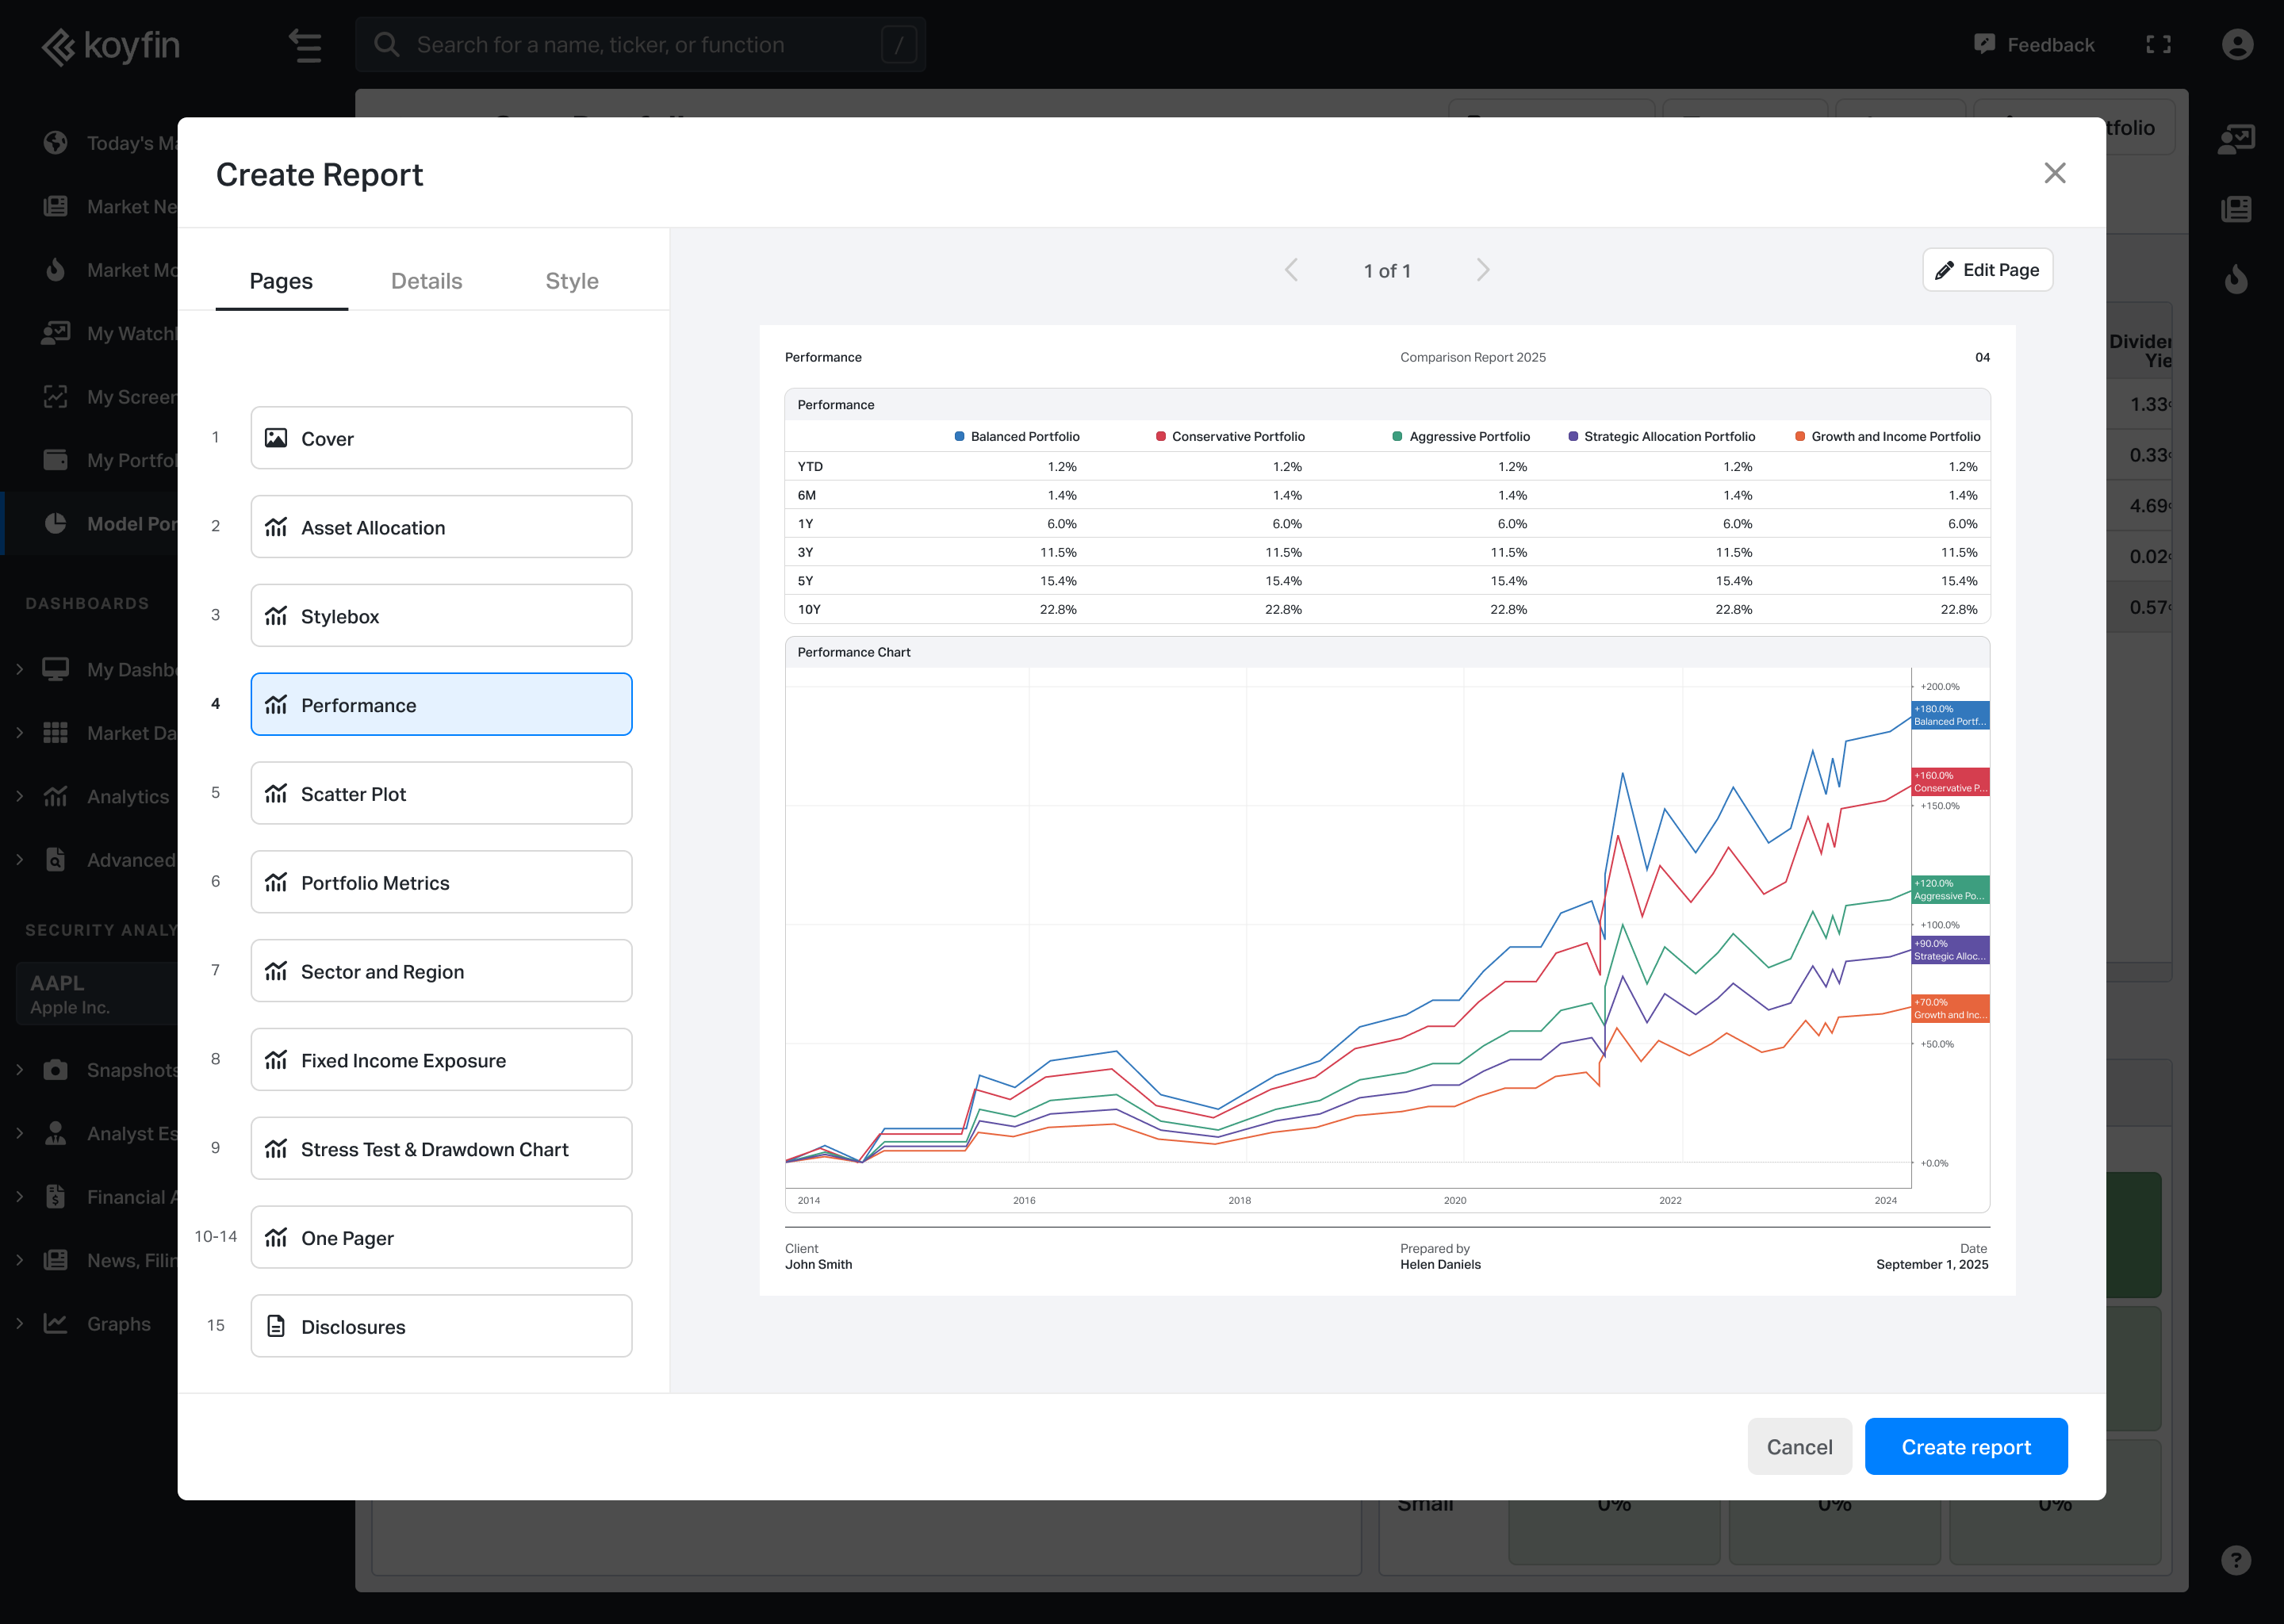Screen dimensions: 2284x1624
Task: Switch to the Style tab
Action: click(571, 281)
